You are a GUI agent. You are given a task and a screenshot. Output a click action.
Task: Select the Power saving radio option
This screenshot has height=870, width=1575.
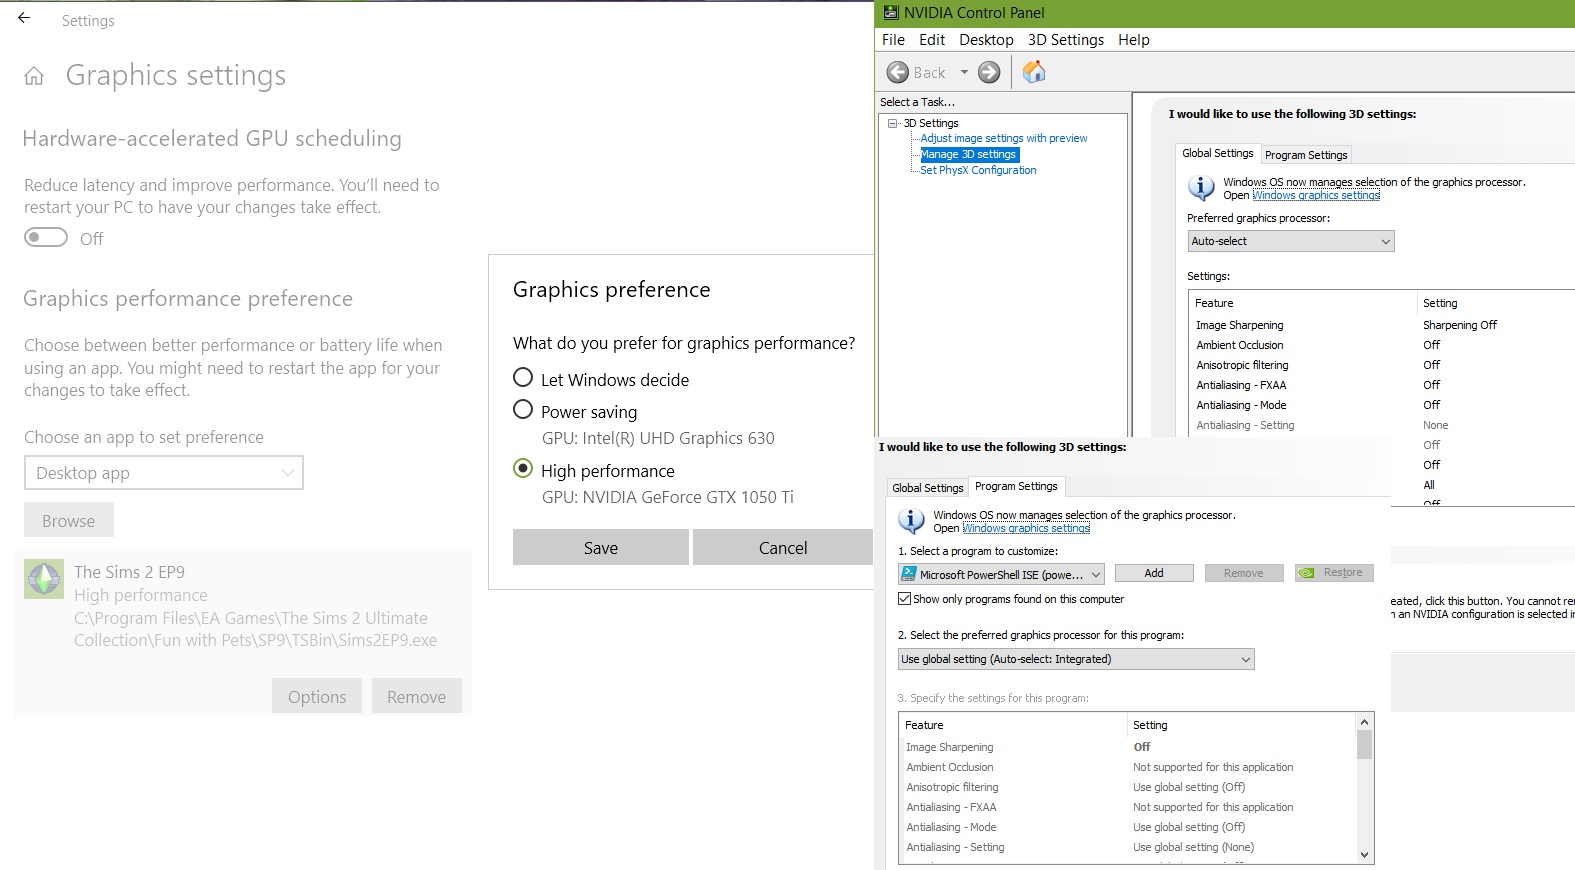point(523,410)
